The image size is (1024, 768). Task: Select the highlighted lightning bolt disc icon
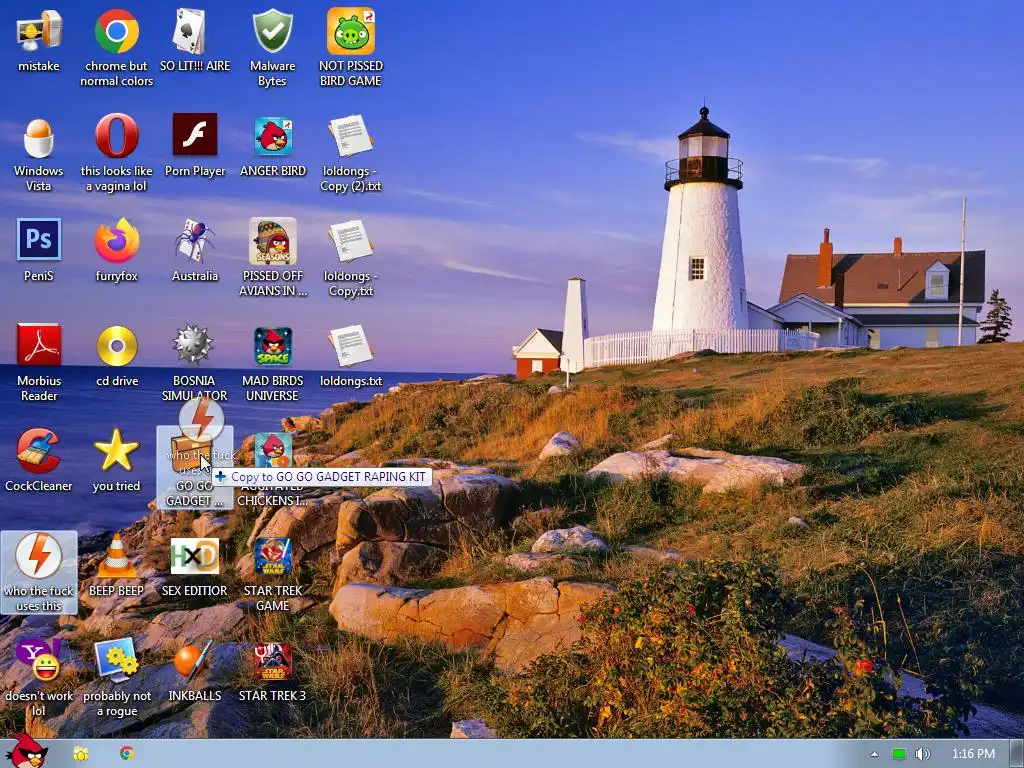tap(39, 556)
